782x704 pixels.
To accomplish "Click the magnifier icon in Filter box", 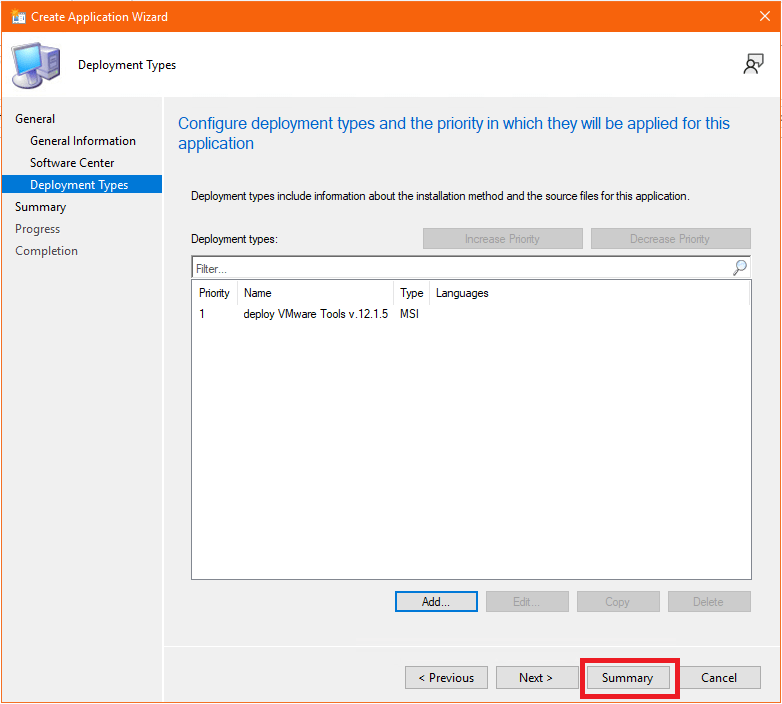I will [x=740, y=268].
